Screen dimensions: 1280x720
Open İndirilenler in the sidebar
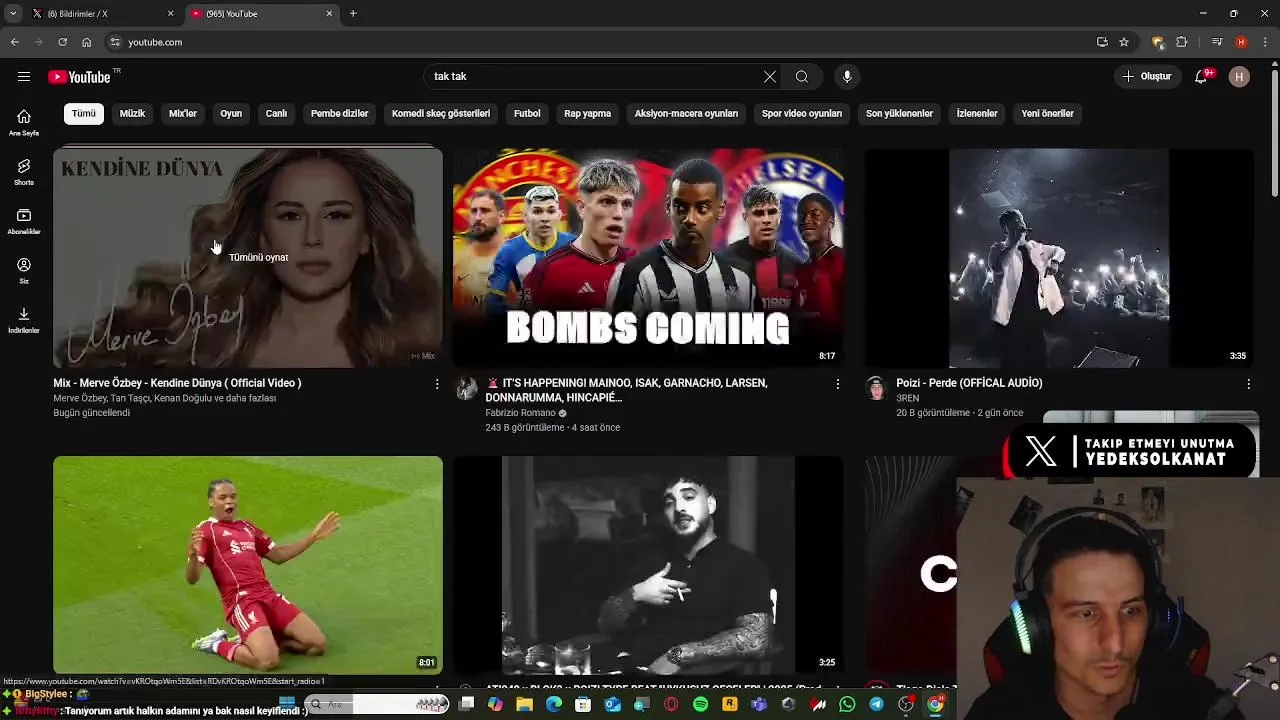[24, 320]
